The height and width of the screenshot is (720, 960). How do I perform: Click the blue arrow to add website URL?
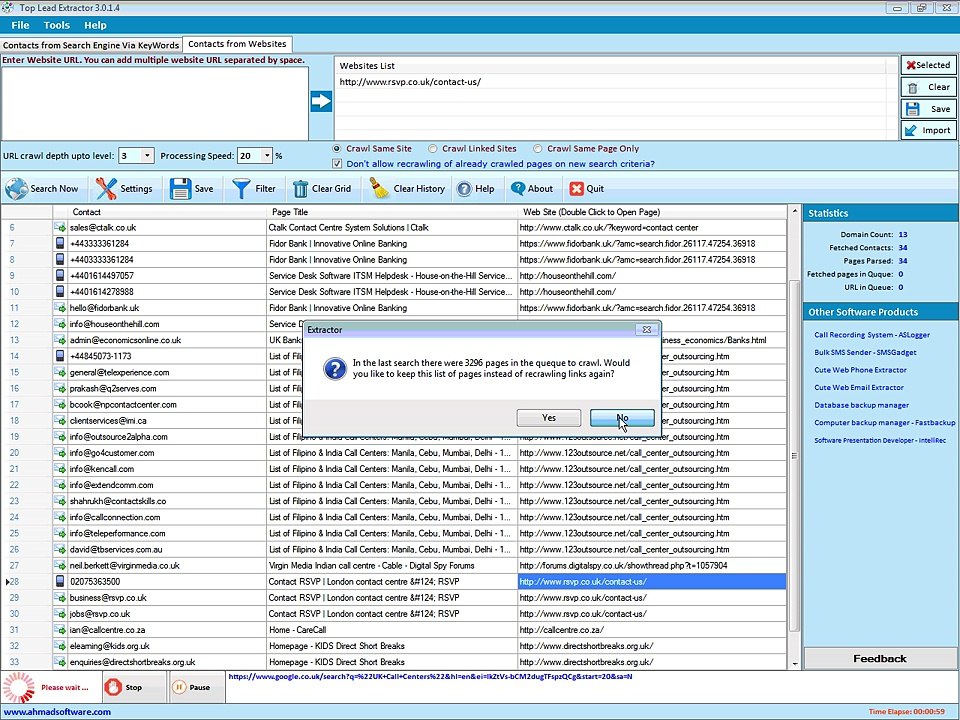[321, 101]
